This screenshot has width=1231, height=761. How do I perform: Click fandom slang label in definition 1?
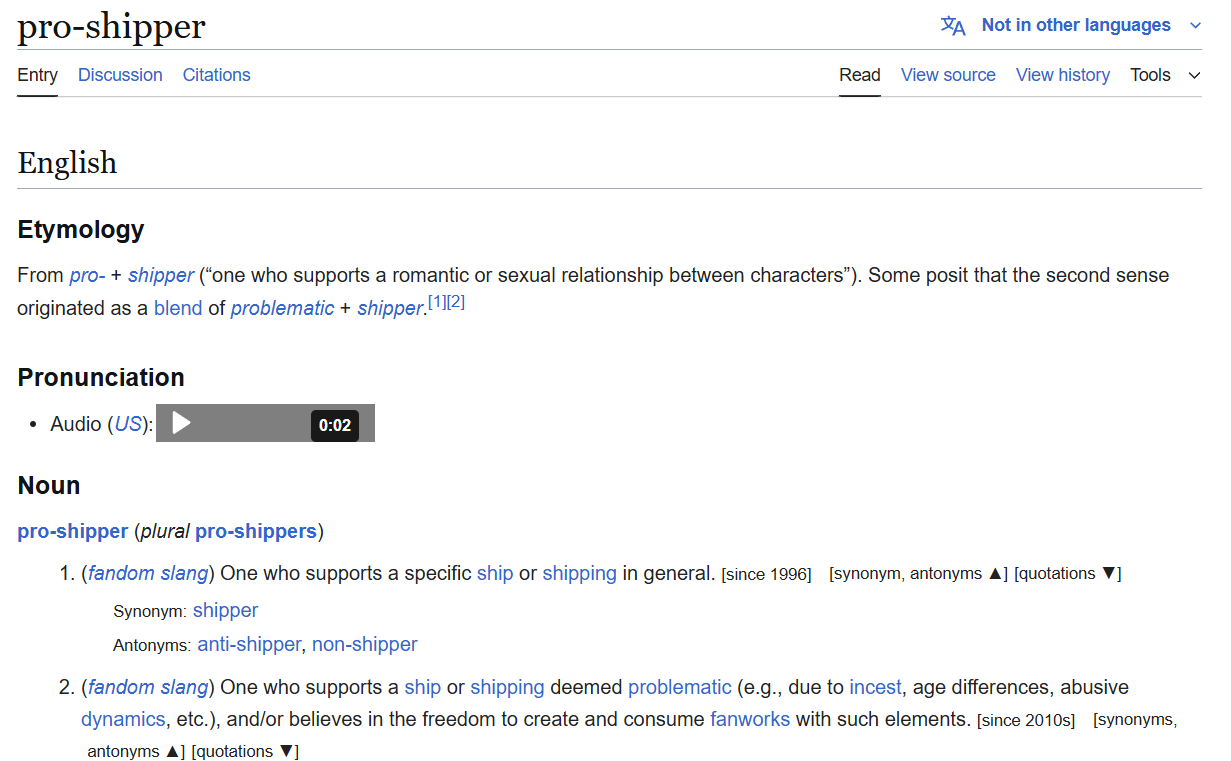(x=148, y=574)
